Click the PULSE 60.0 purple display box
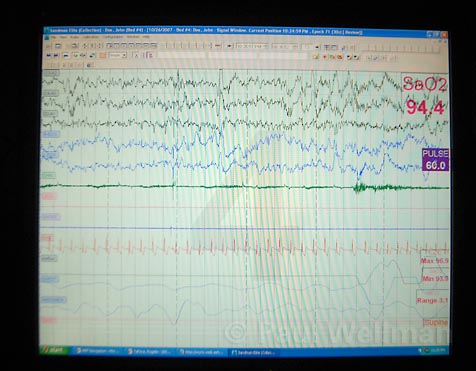Viewport: 476px width, 371px height. 435,160
